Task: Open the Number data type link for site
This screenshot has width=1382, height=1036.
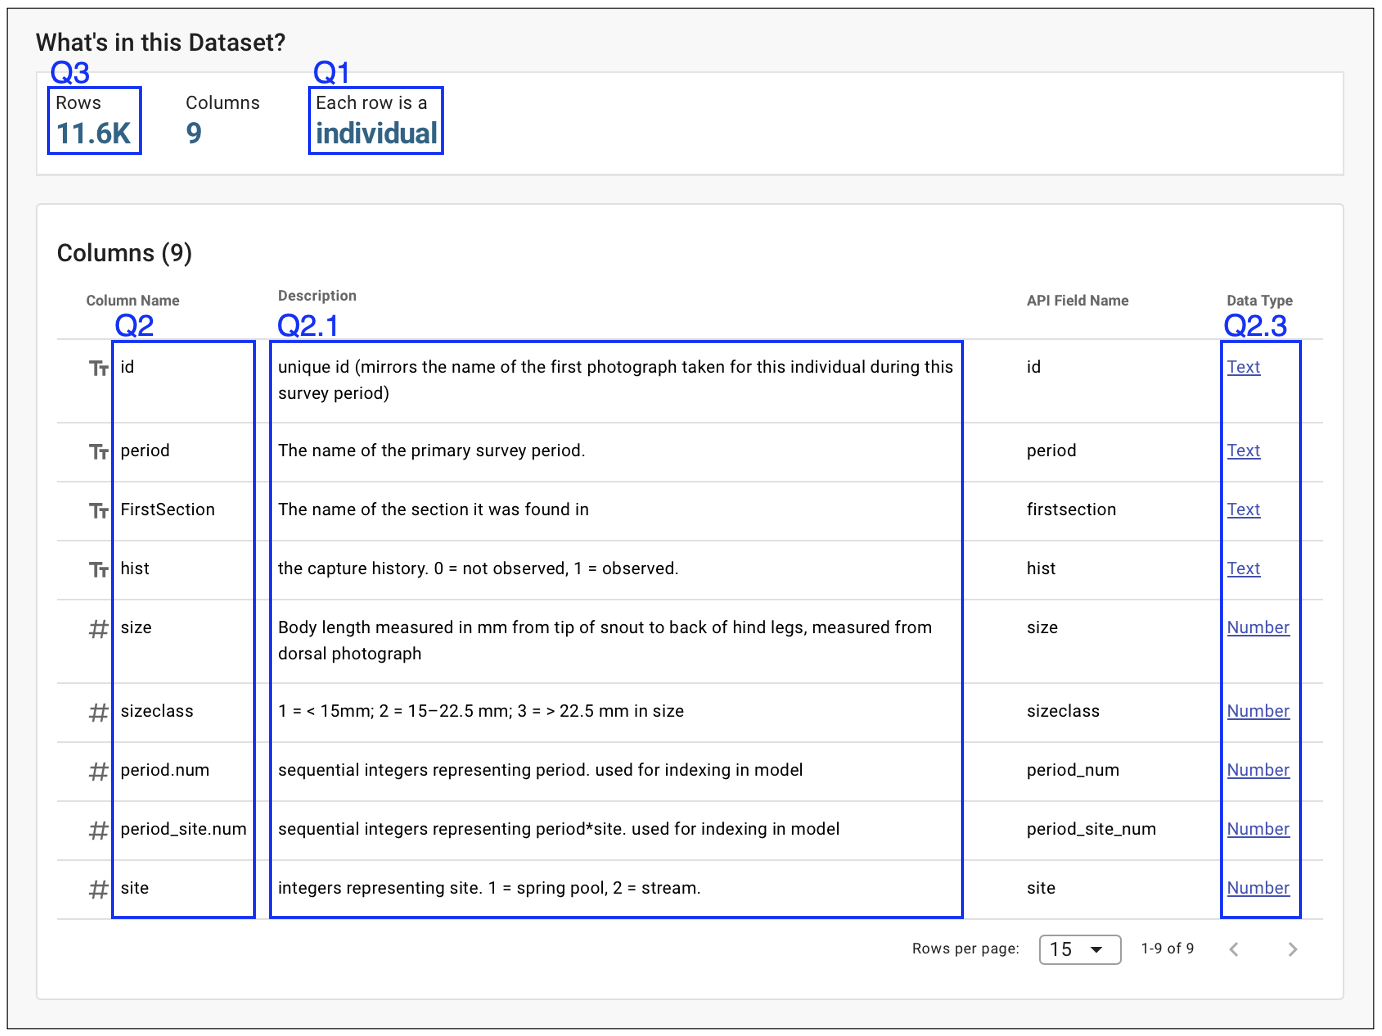Action: (1258, 888)
